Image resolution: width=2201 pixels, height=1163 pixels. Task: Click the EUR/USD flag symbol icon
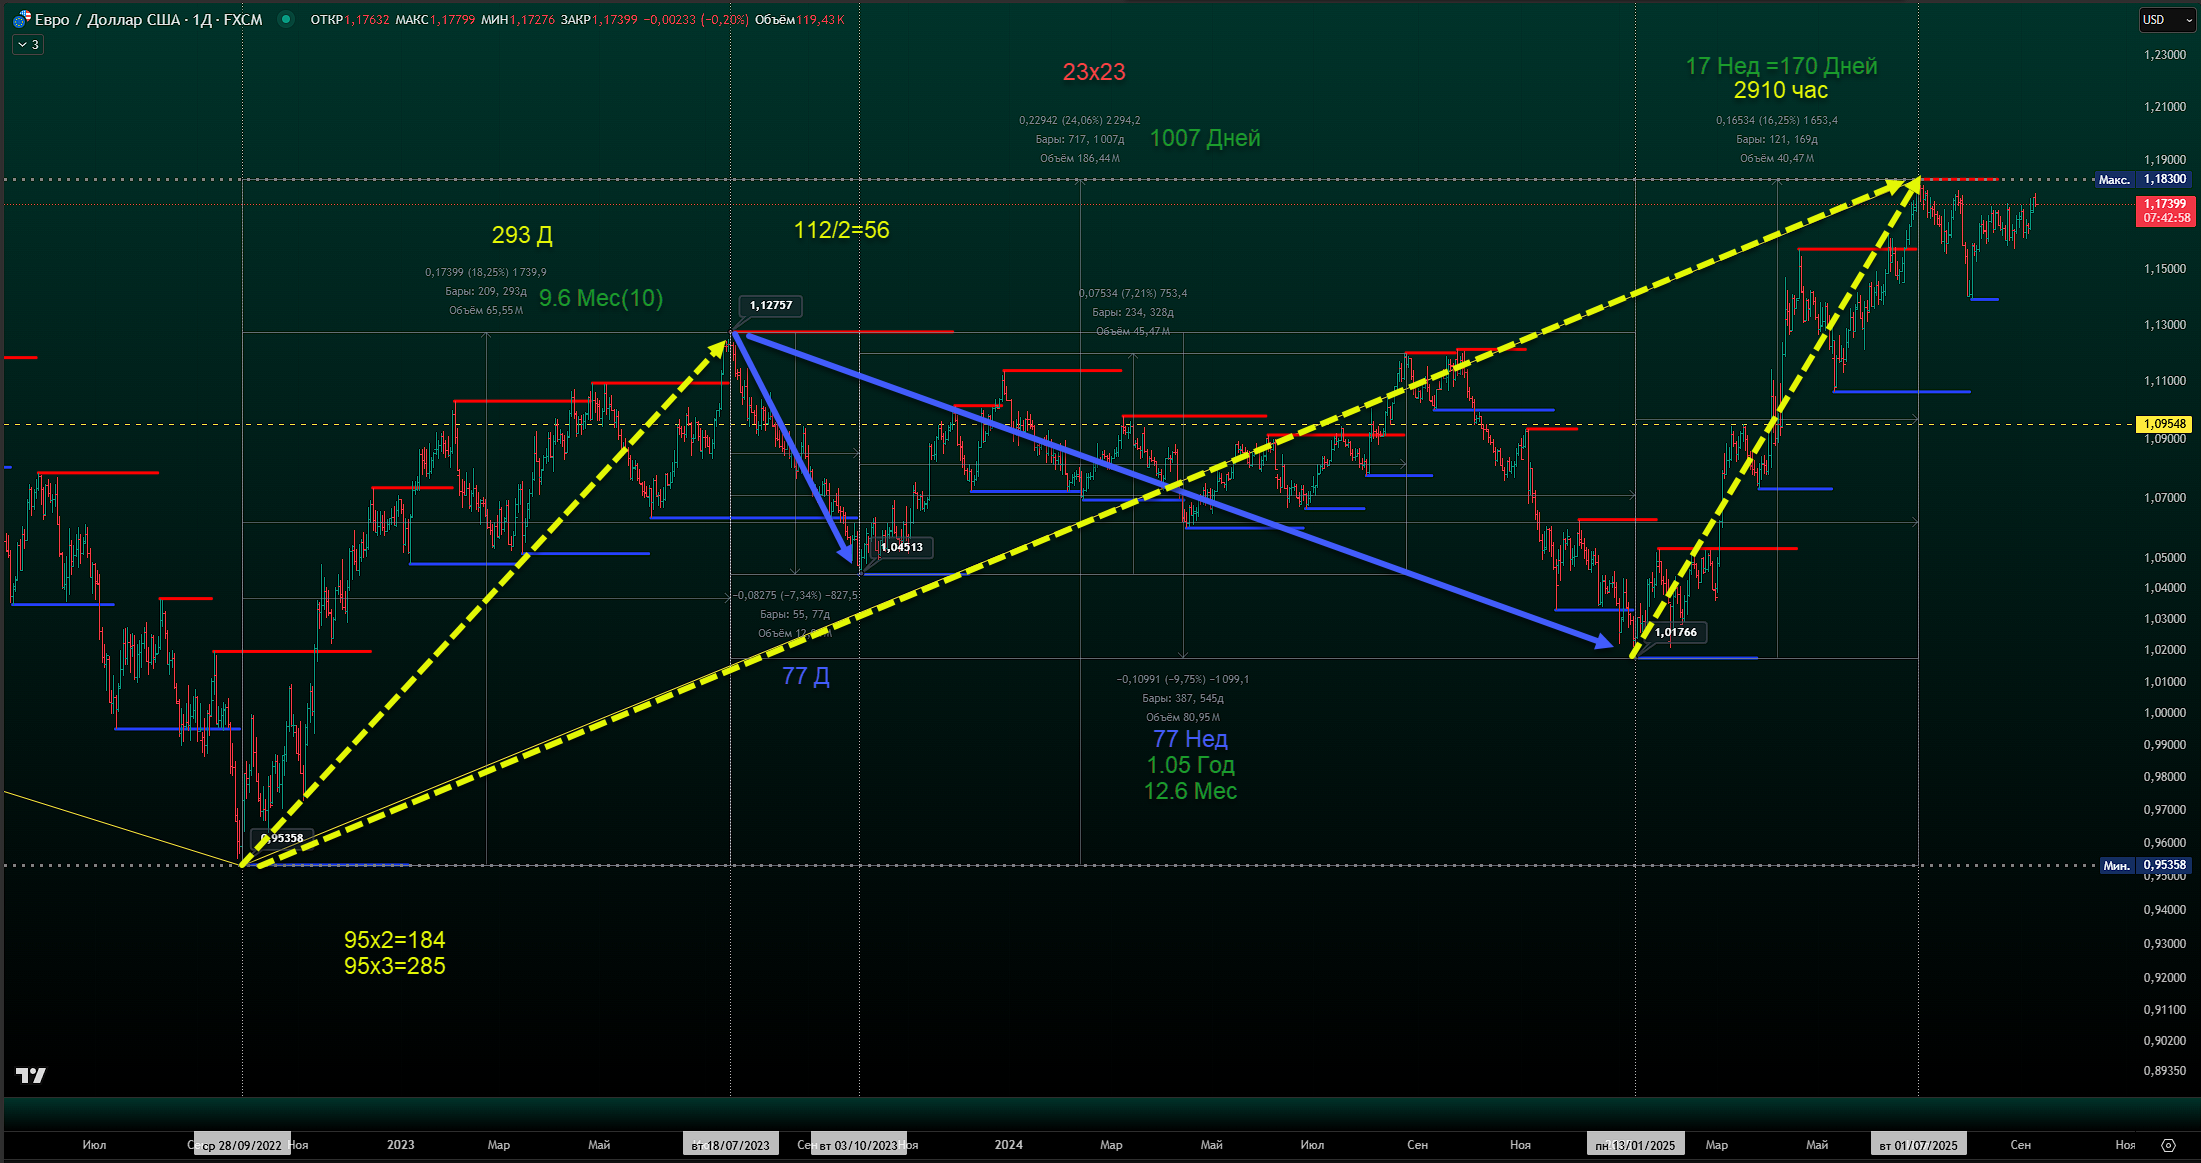click(x=21, y=19)
